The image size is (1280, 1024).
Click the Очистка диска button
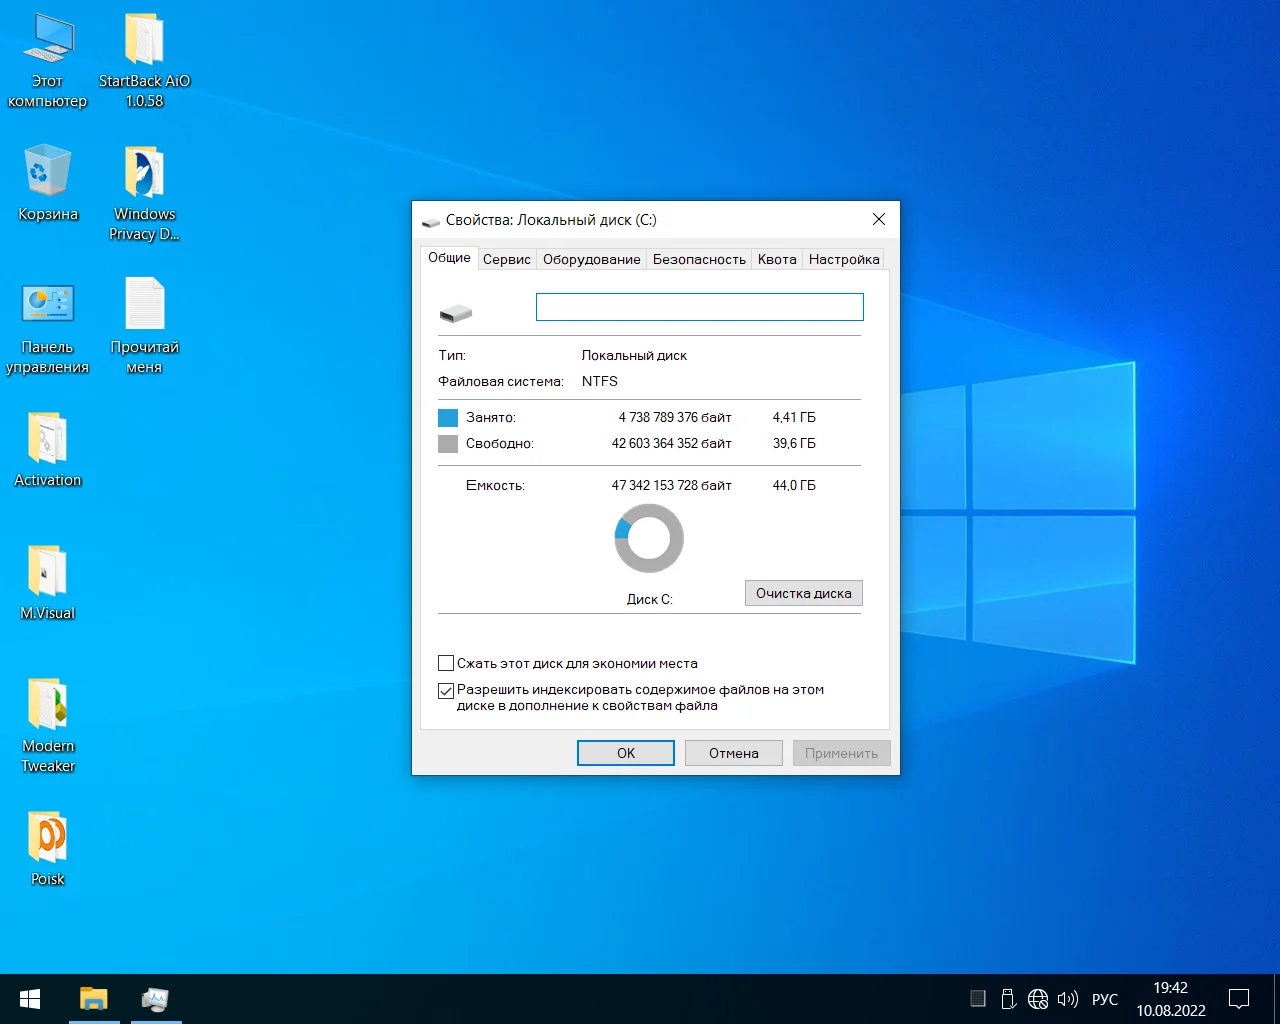pyautogui.click(x=803, y=593)
